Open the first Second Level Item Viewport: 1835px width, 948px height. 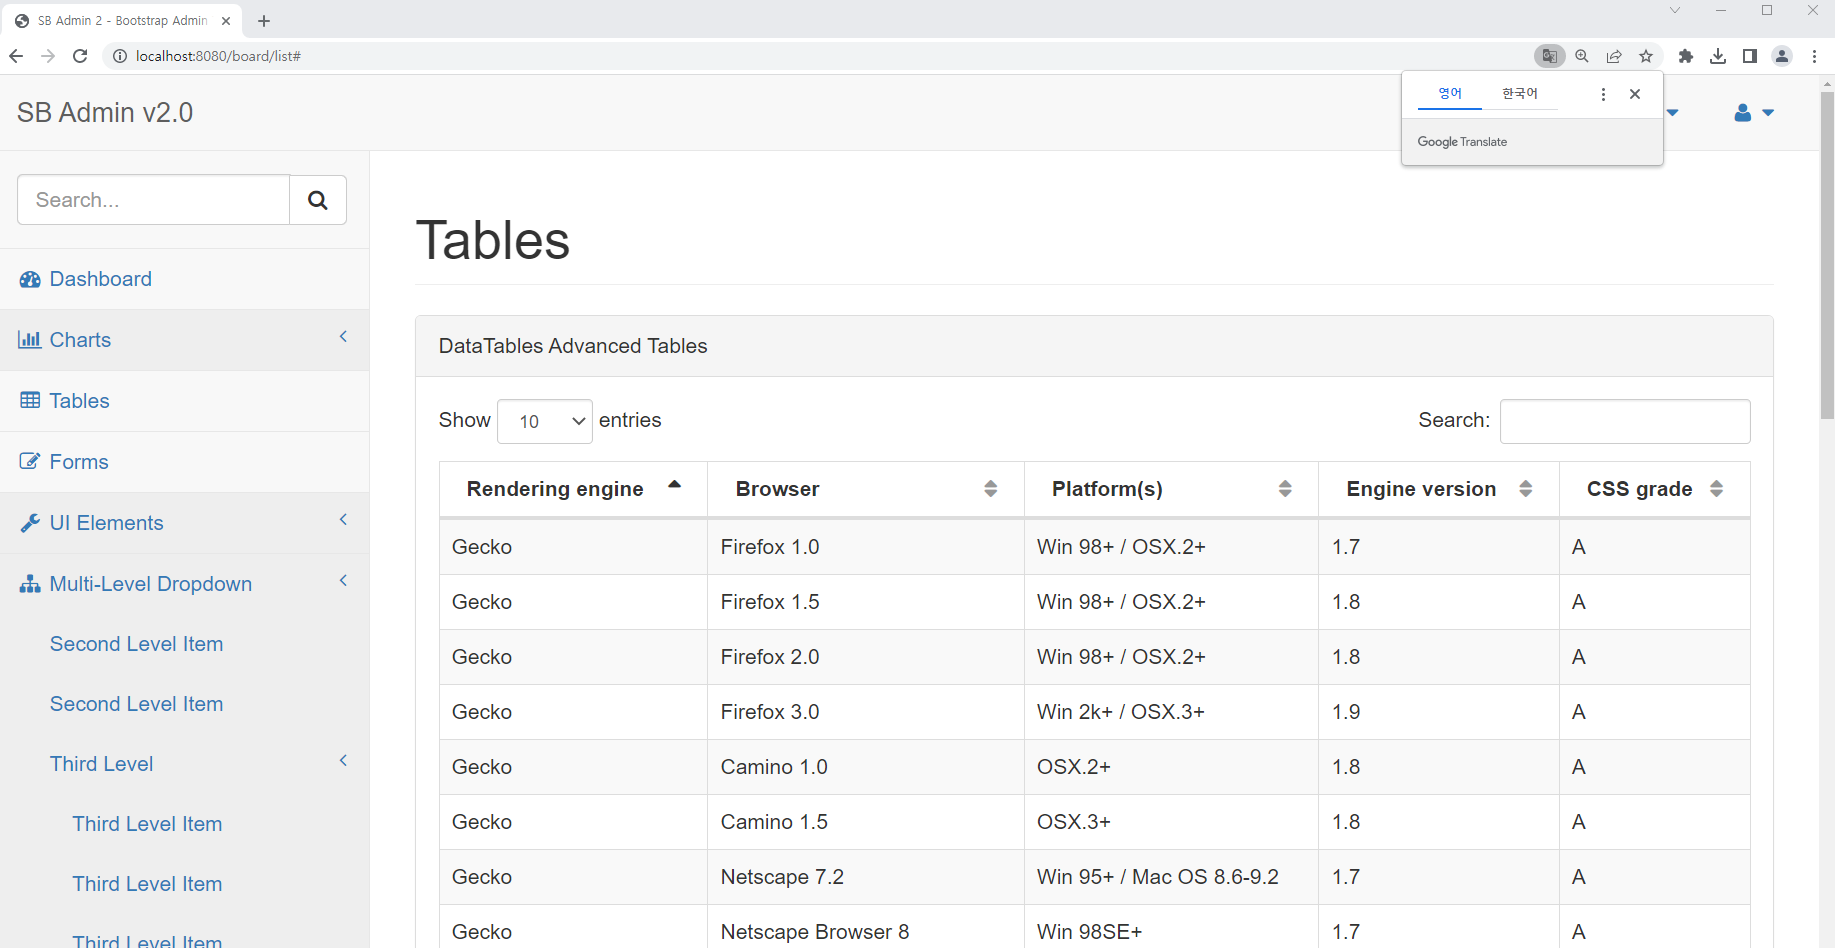point(137,644)
